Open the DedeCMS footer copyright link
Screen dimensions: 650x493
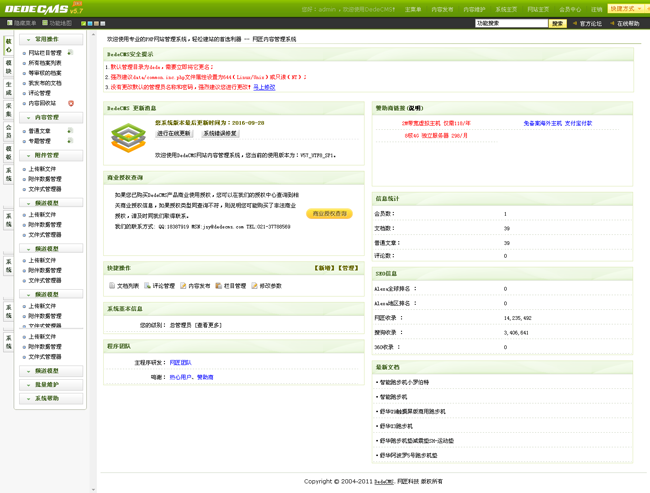pos(384,482)
